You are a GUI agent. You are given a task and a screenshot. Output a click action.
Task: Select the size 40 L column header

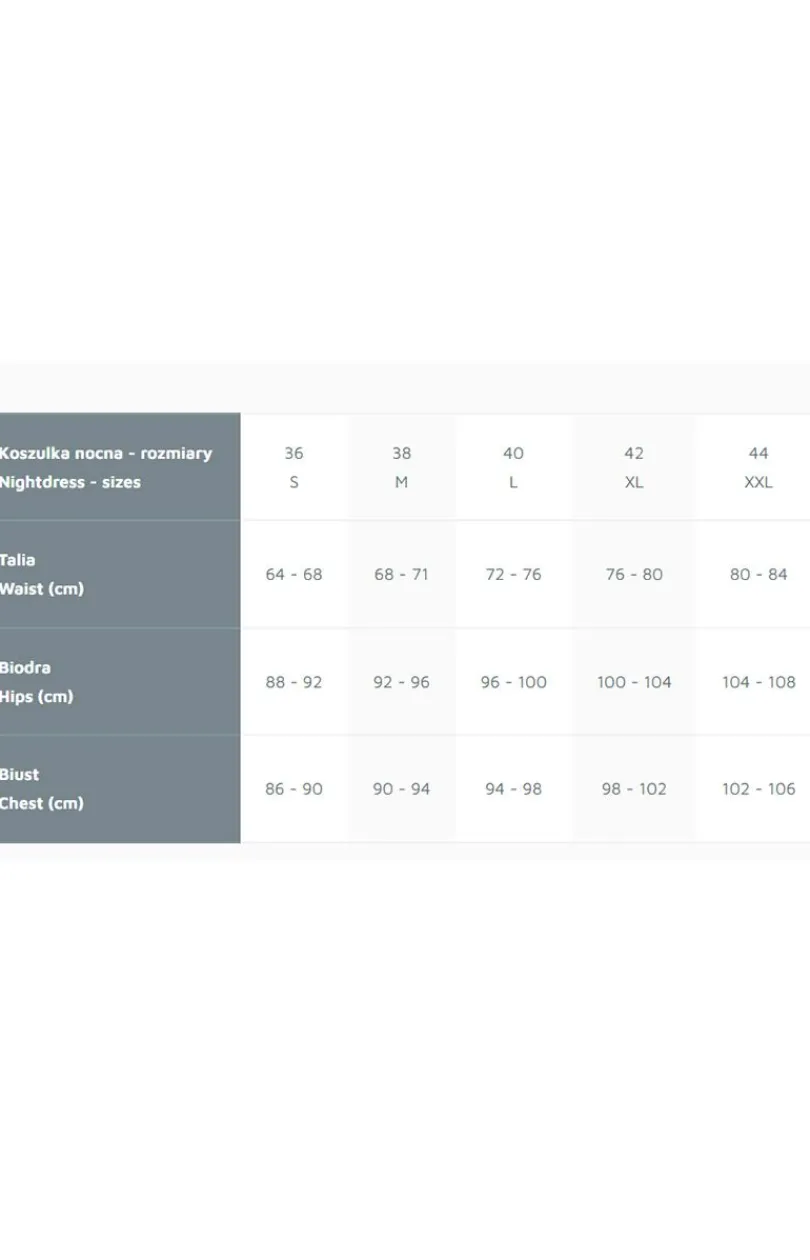point(513,467)
